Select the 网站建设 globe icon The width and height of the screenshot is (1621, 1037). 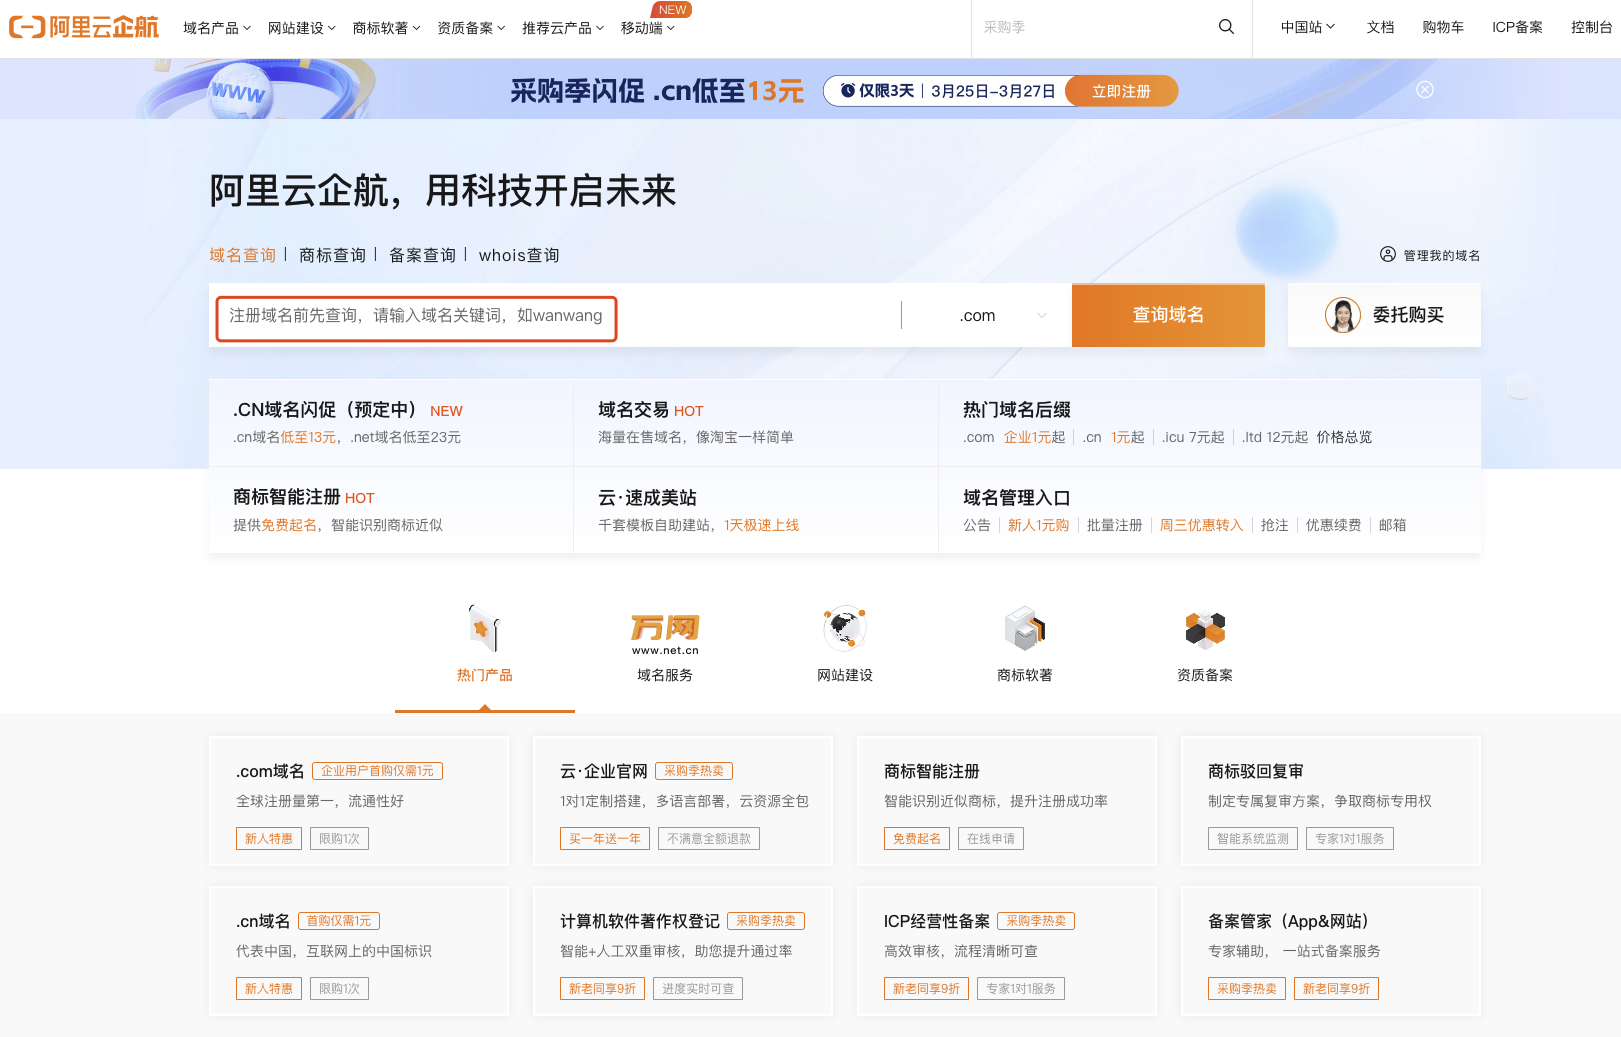pyautogui.click(x=845, y=629)
